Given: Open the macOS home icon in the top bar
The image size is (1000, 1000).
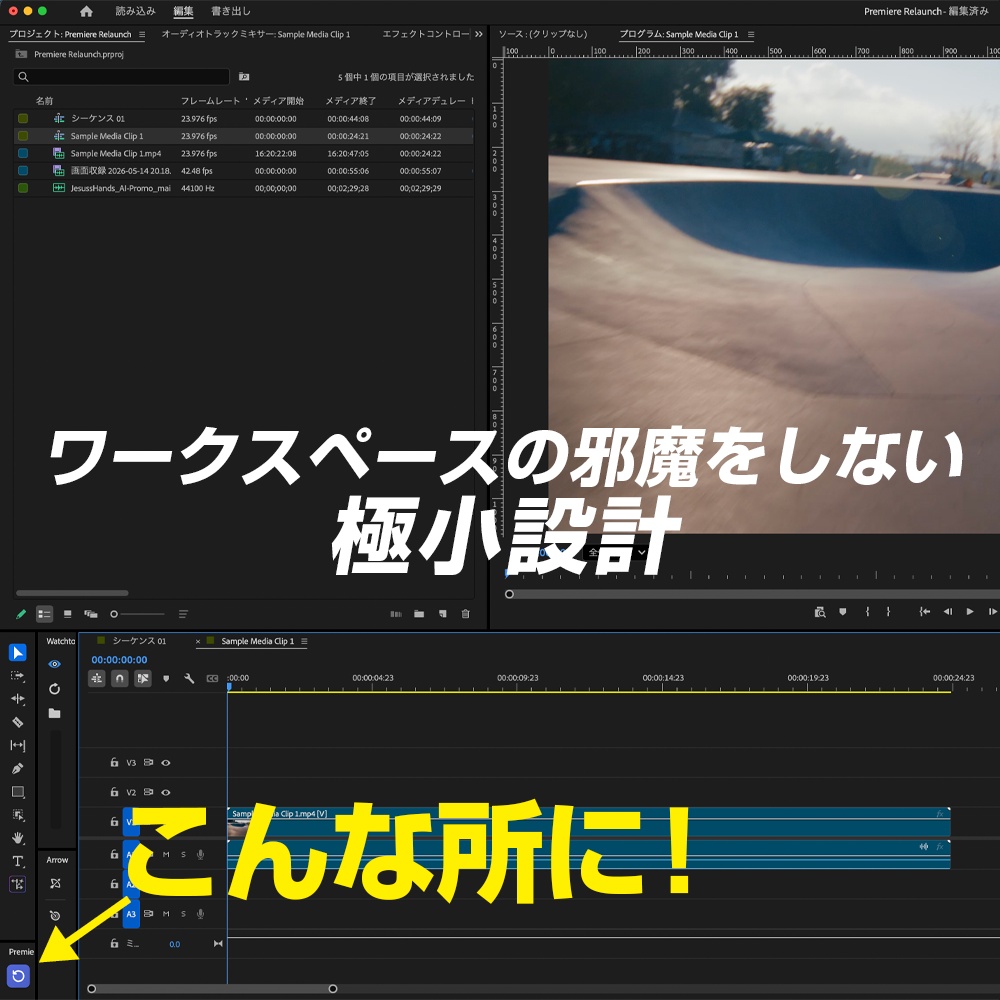Looking at the screenshot, I should click(86, 11).
